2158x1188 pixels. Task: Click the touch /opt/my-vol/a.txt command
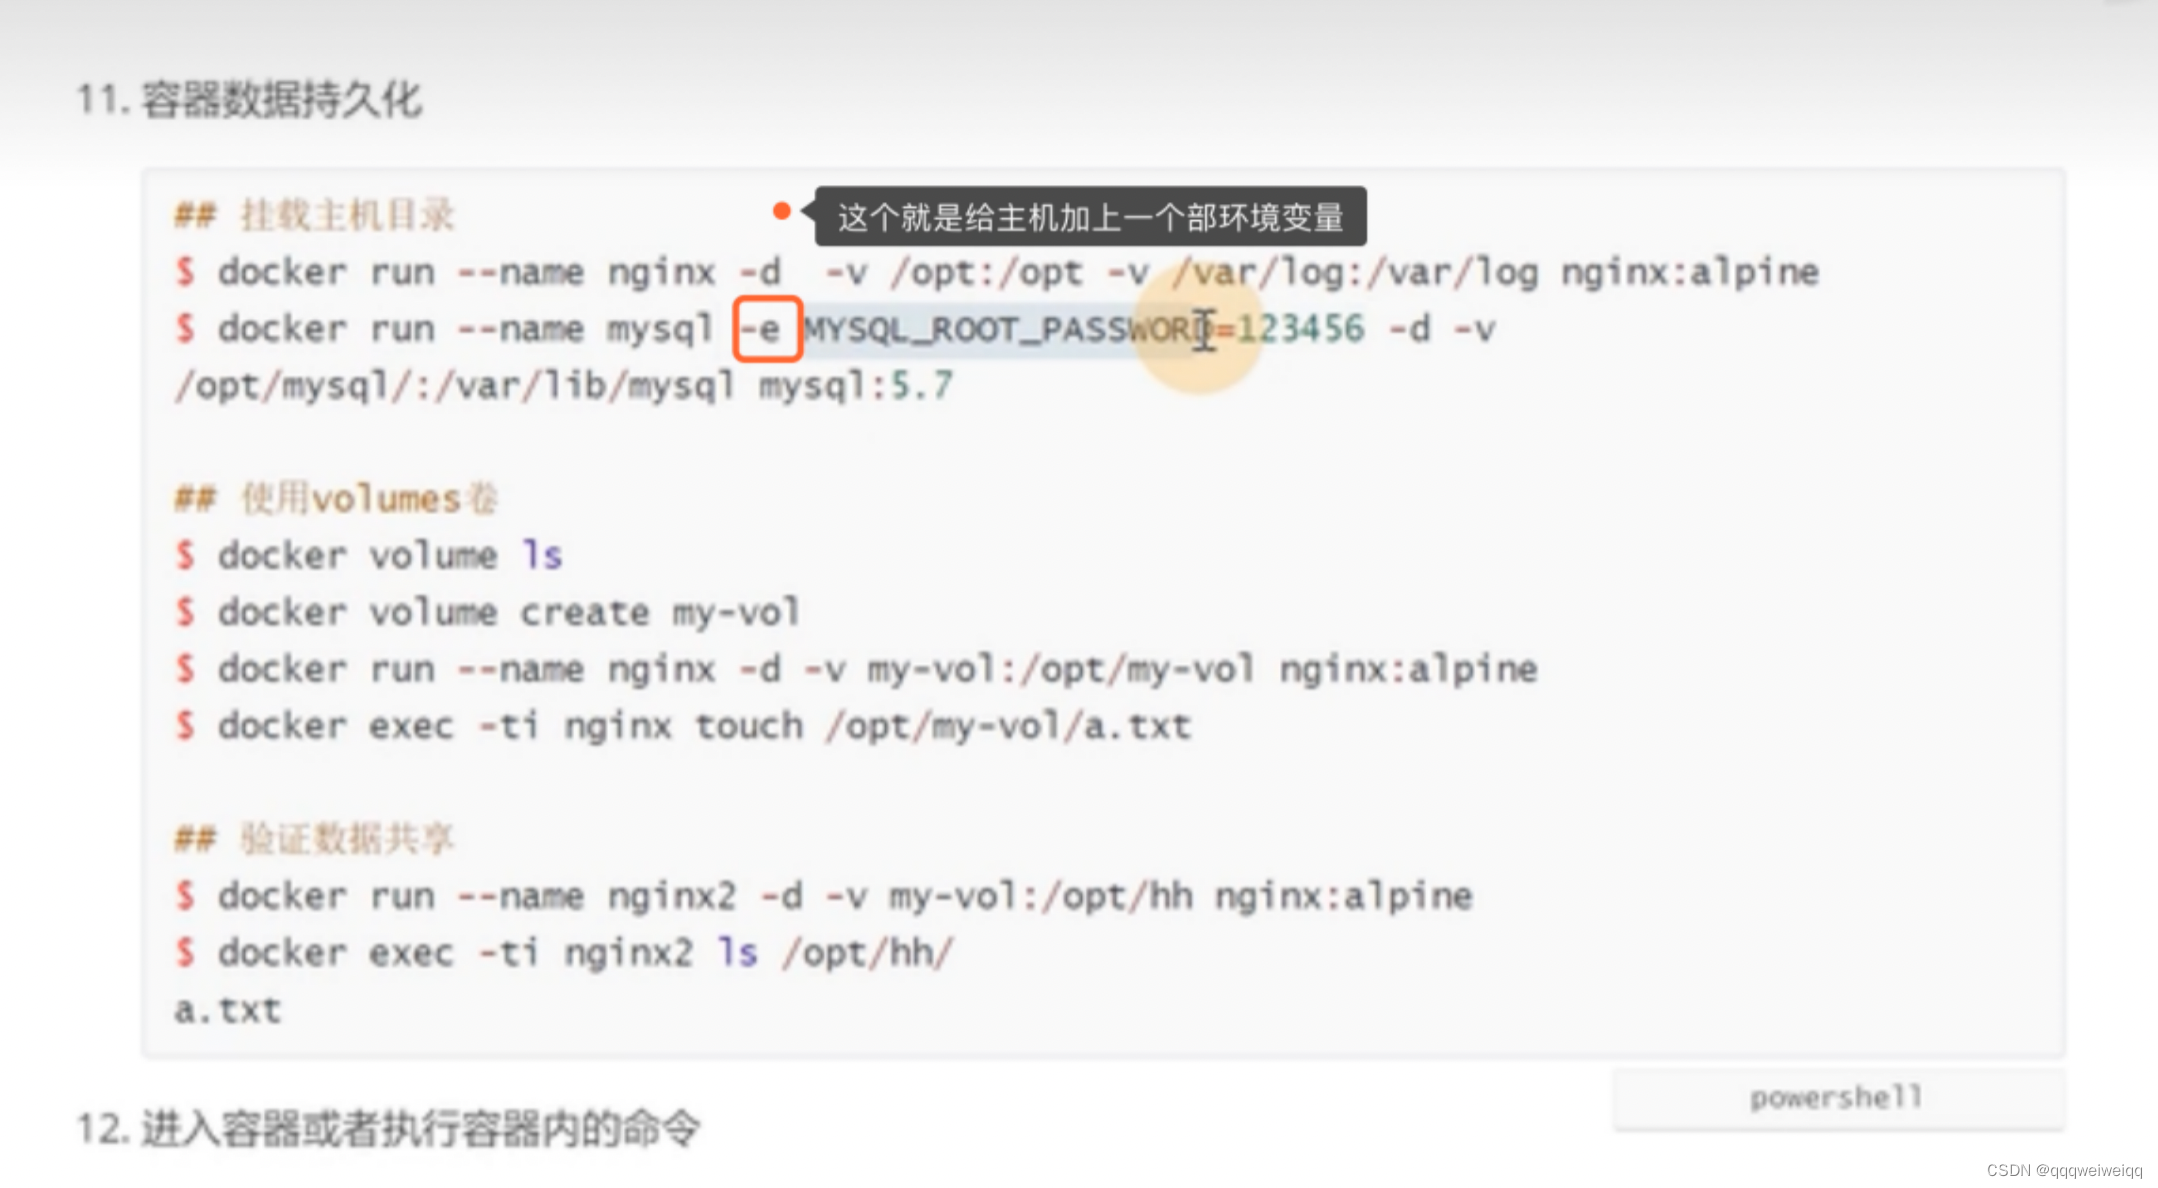942,726
